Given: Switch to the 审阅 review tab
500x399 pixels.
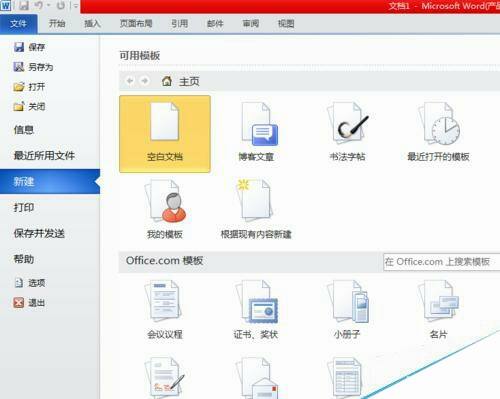Looking at the screenshot, I should [x=251, y=24].
